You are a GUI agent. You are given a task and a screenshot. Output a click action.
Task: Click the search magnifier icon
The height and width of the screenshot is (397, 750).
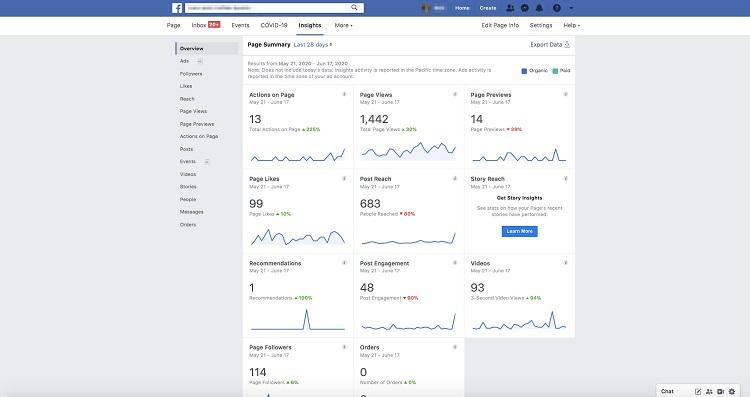click(x=354, y=8)
